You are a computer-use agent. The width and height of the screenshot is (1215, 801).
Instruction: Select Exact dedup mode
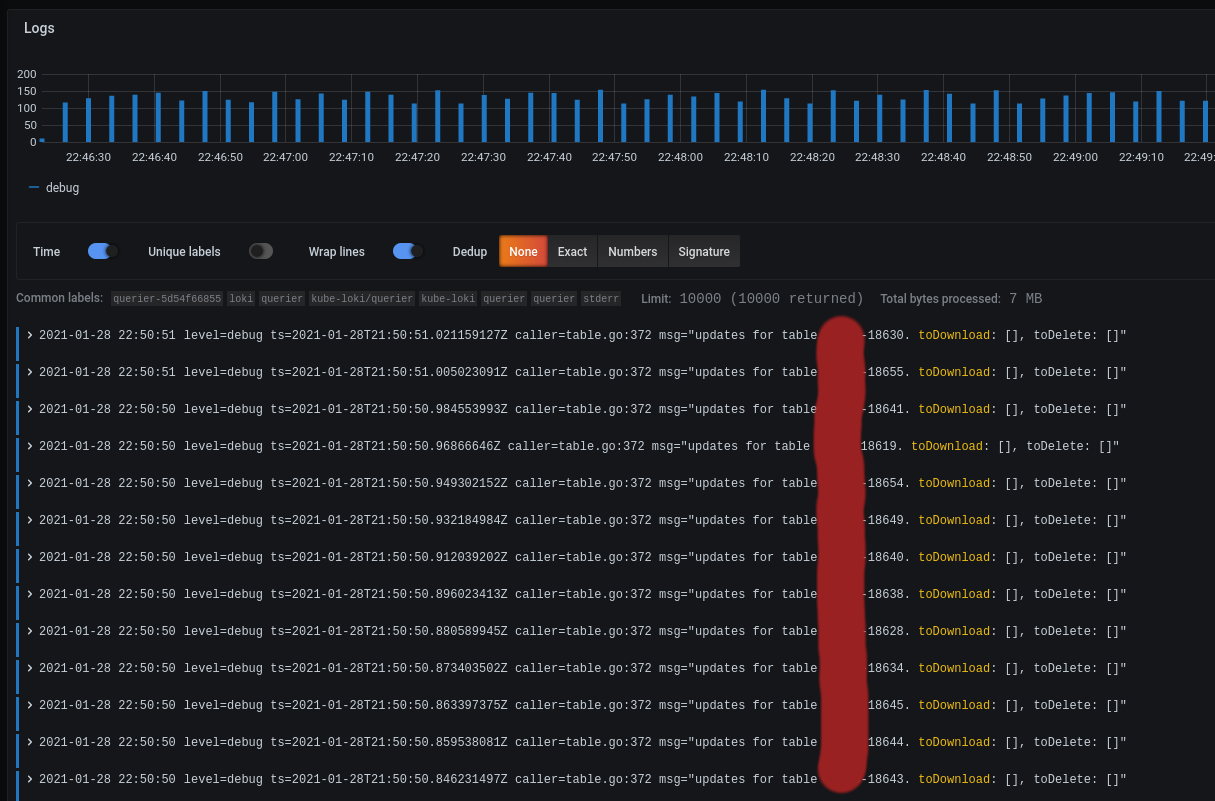(x=571, y=251)
